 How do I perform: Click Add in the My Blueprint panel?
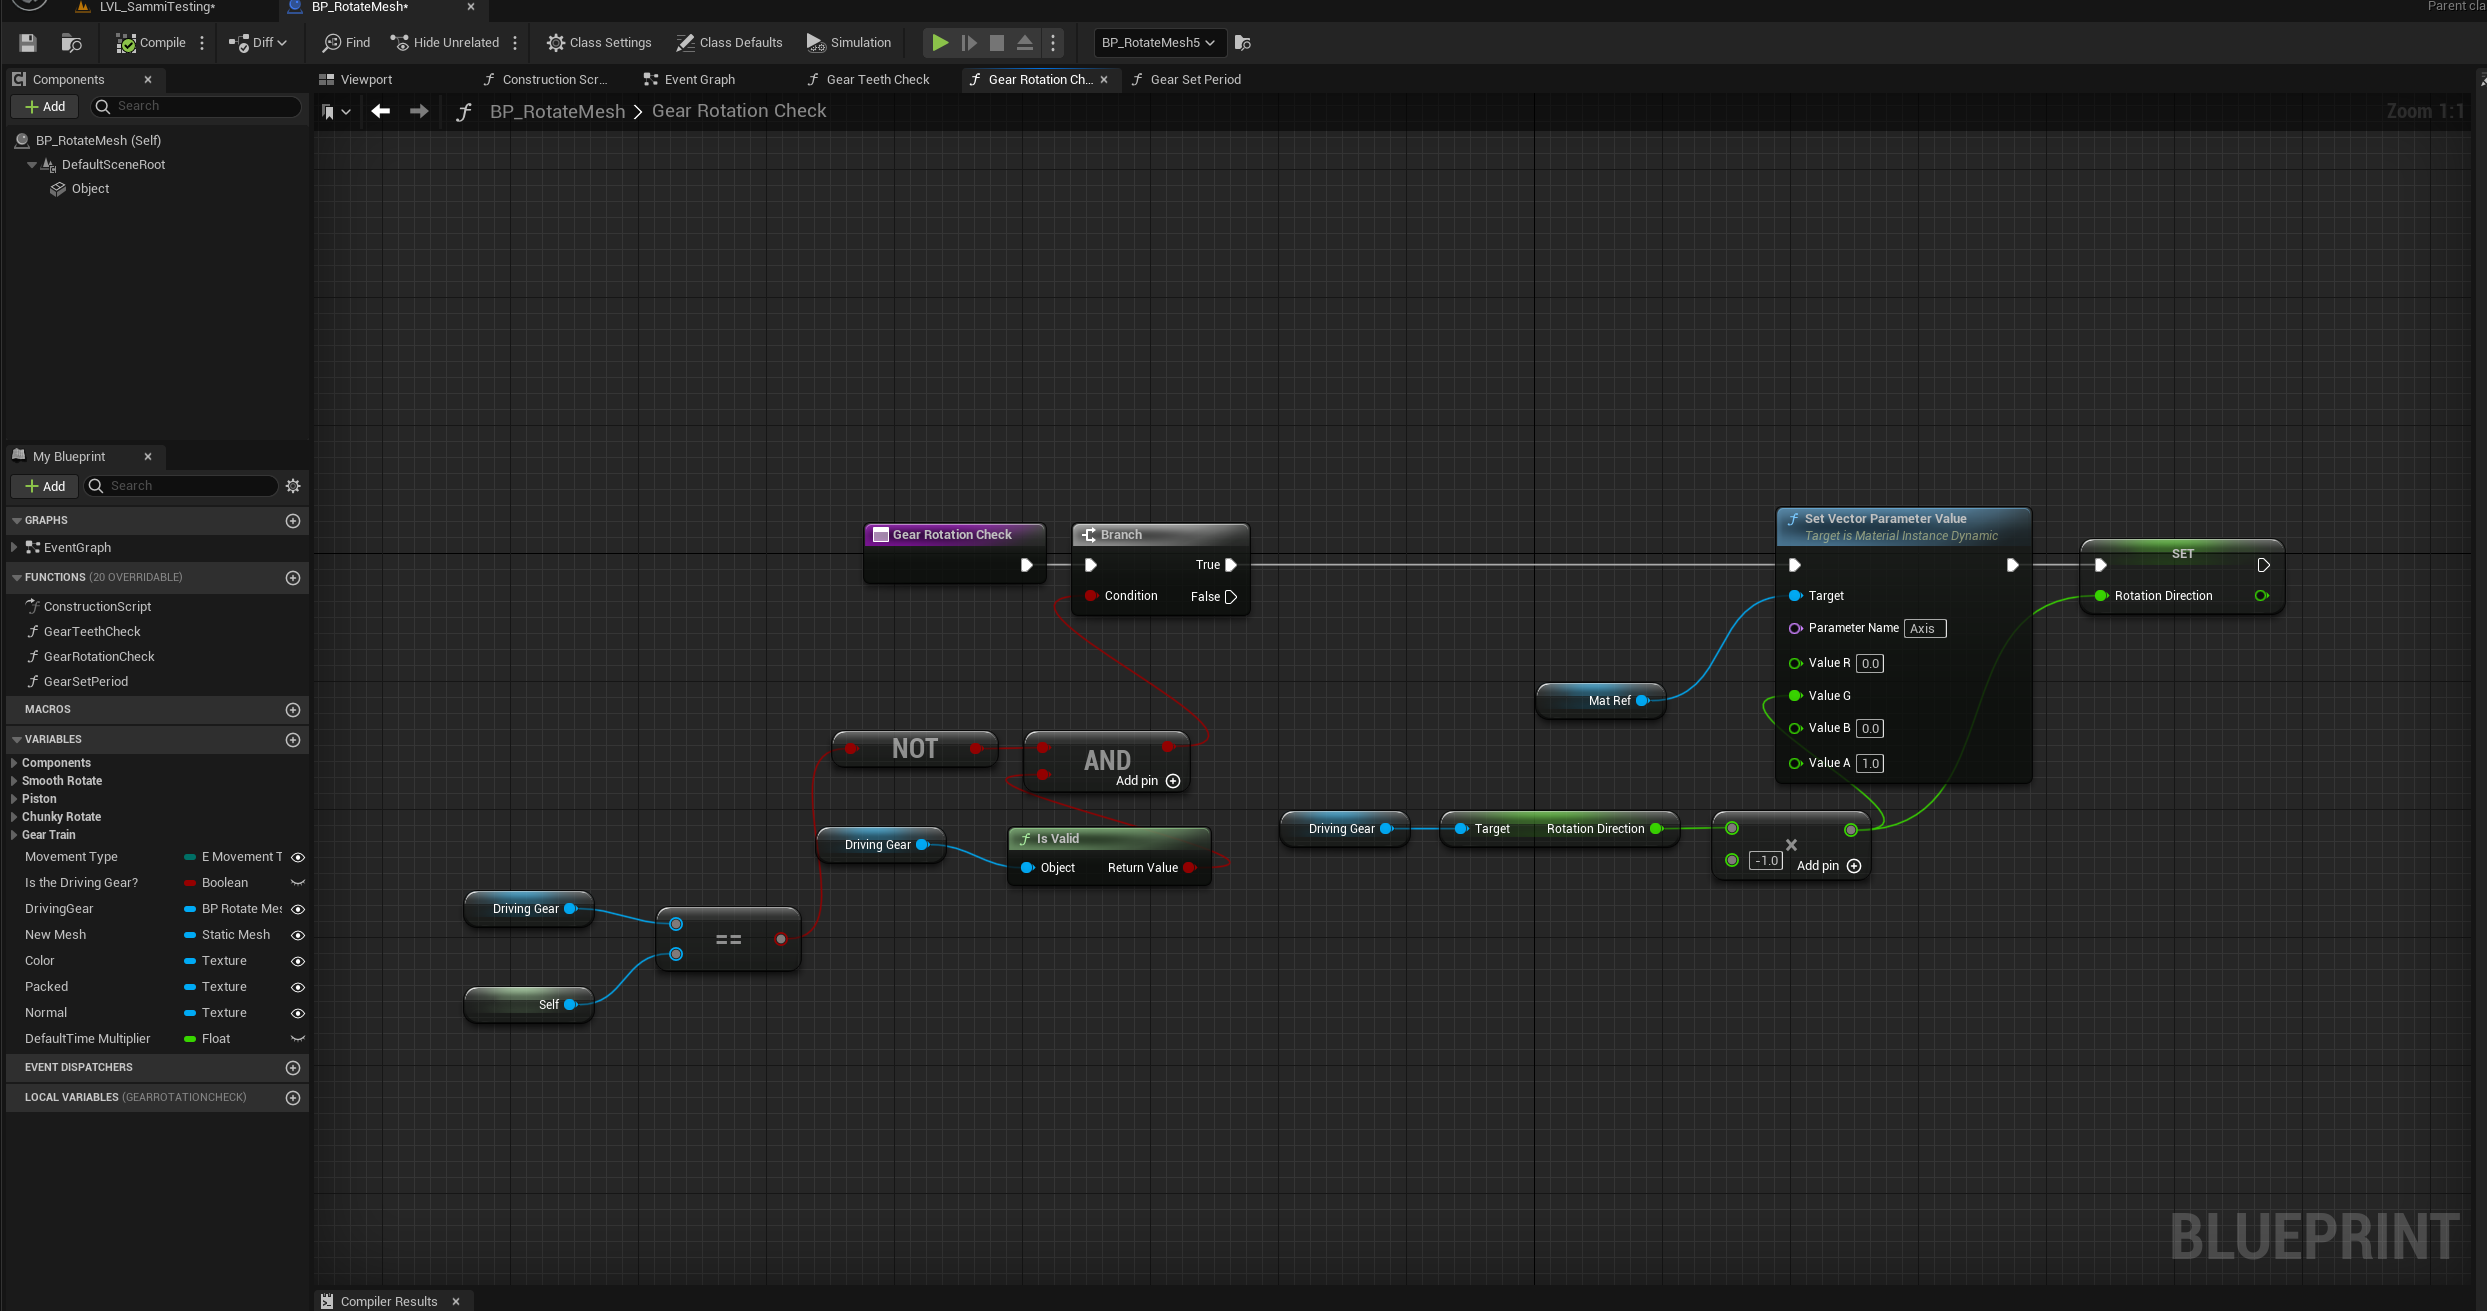pyautogui.click(x=44, y=486)
